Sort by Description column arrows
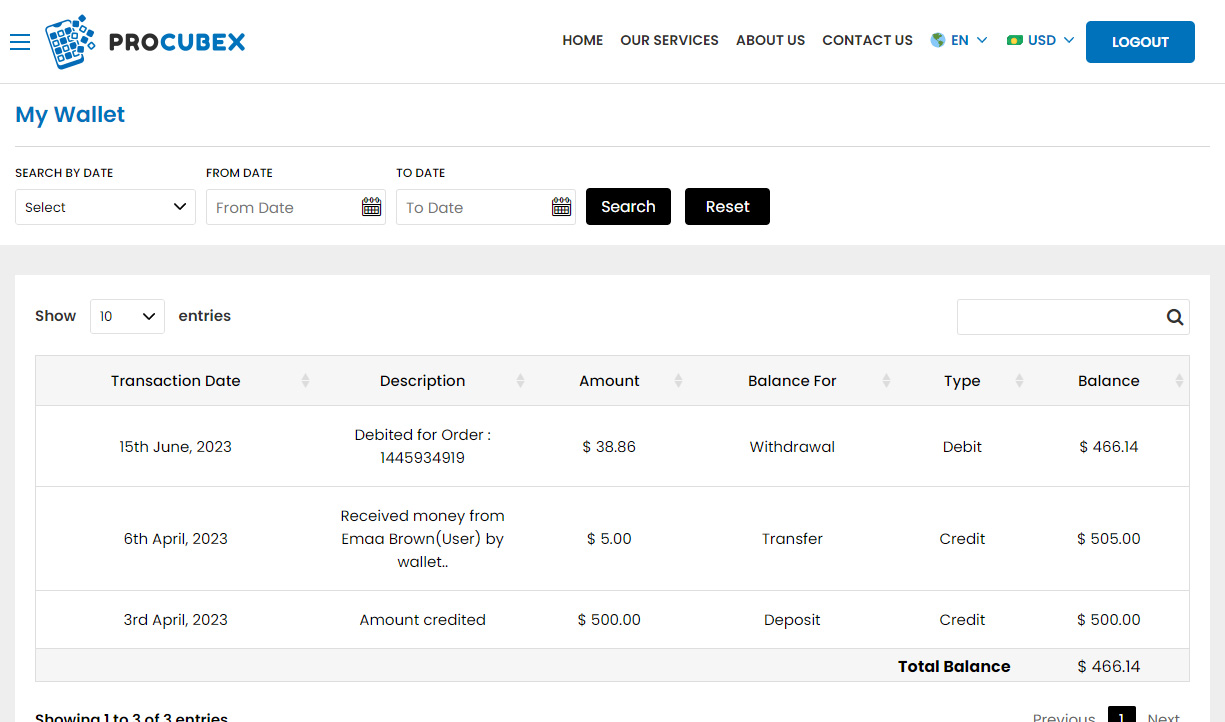Screen dimensions: 1225x722 click(x=520, y=381)
